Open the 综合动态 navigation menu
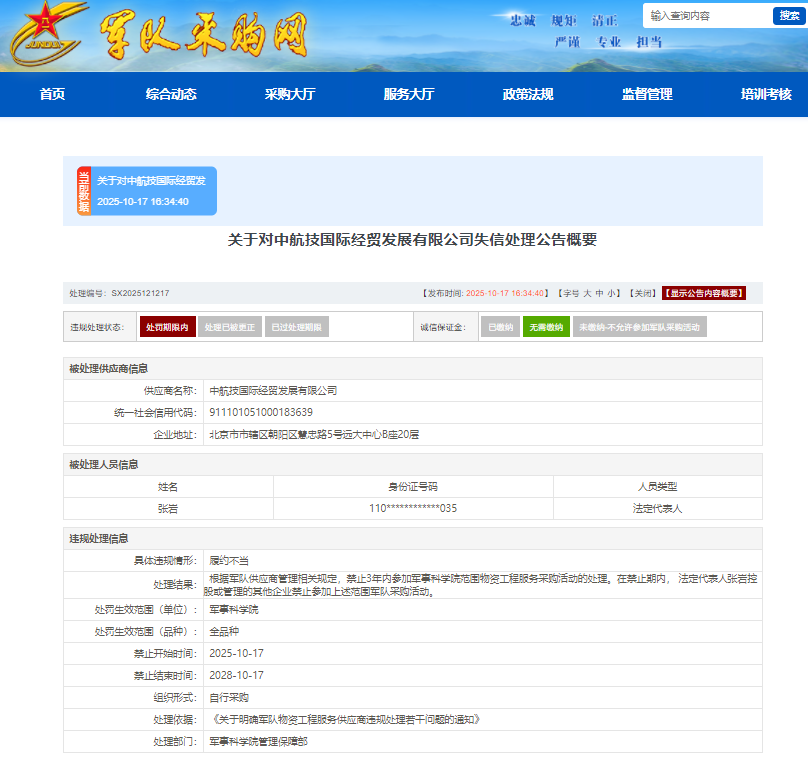The image size is (808, 765). point(171,94)
